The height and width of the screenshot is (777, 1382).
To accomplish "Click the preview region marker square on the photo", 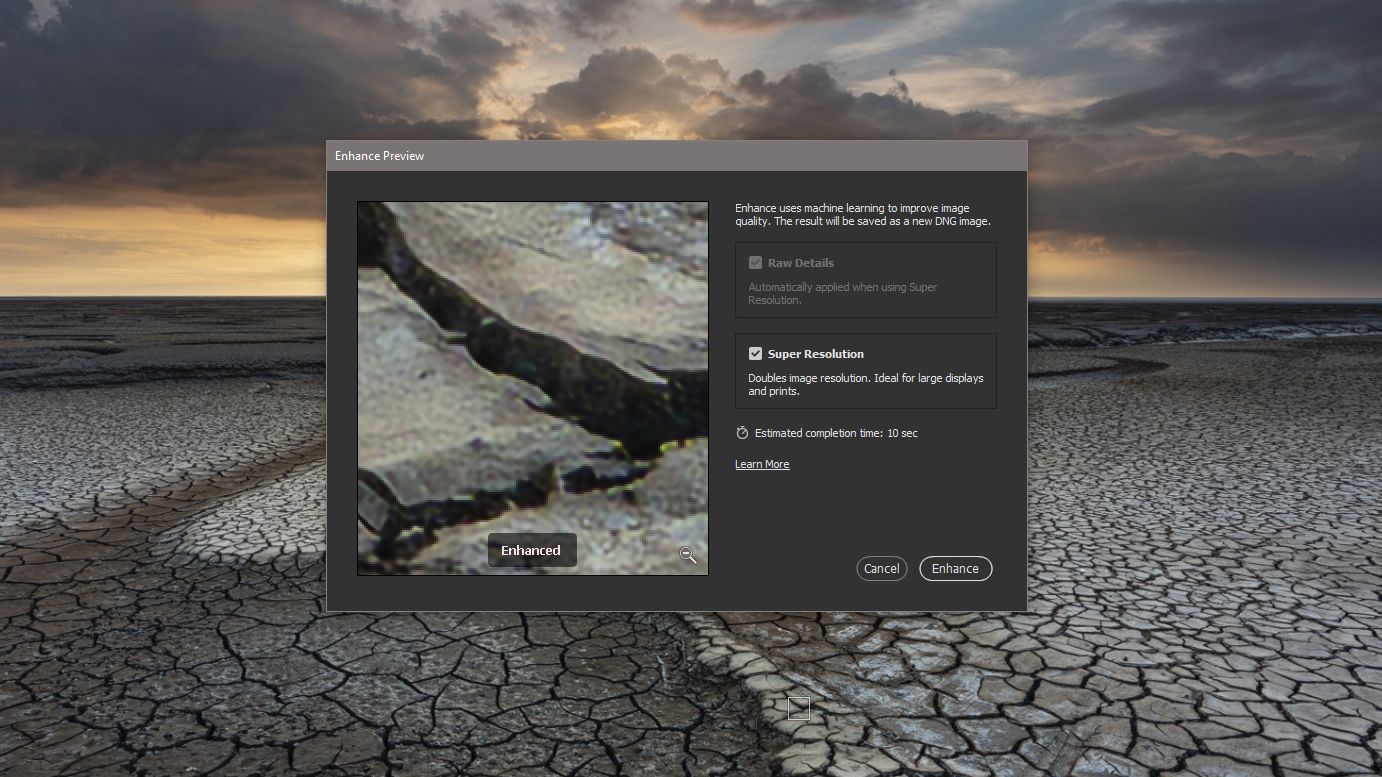I will click(798, 708).
